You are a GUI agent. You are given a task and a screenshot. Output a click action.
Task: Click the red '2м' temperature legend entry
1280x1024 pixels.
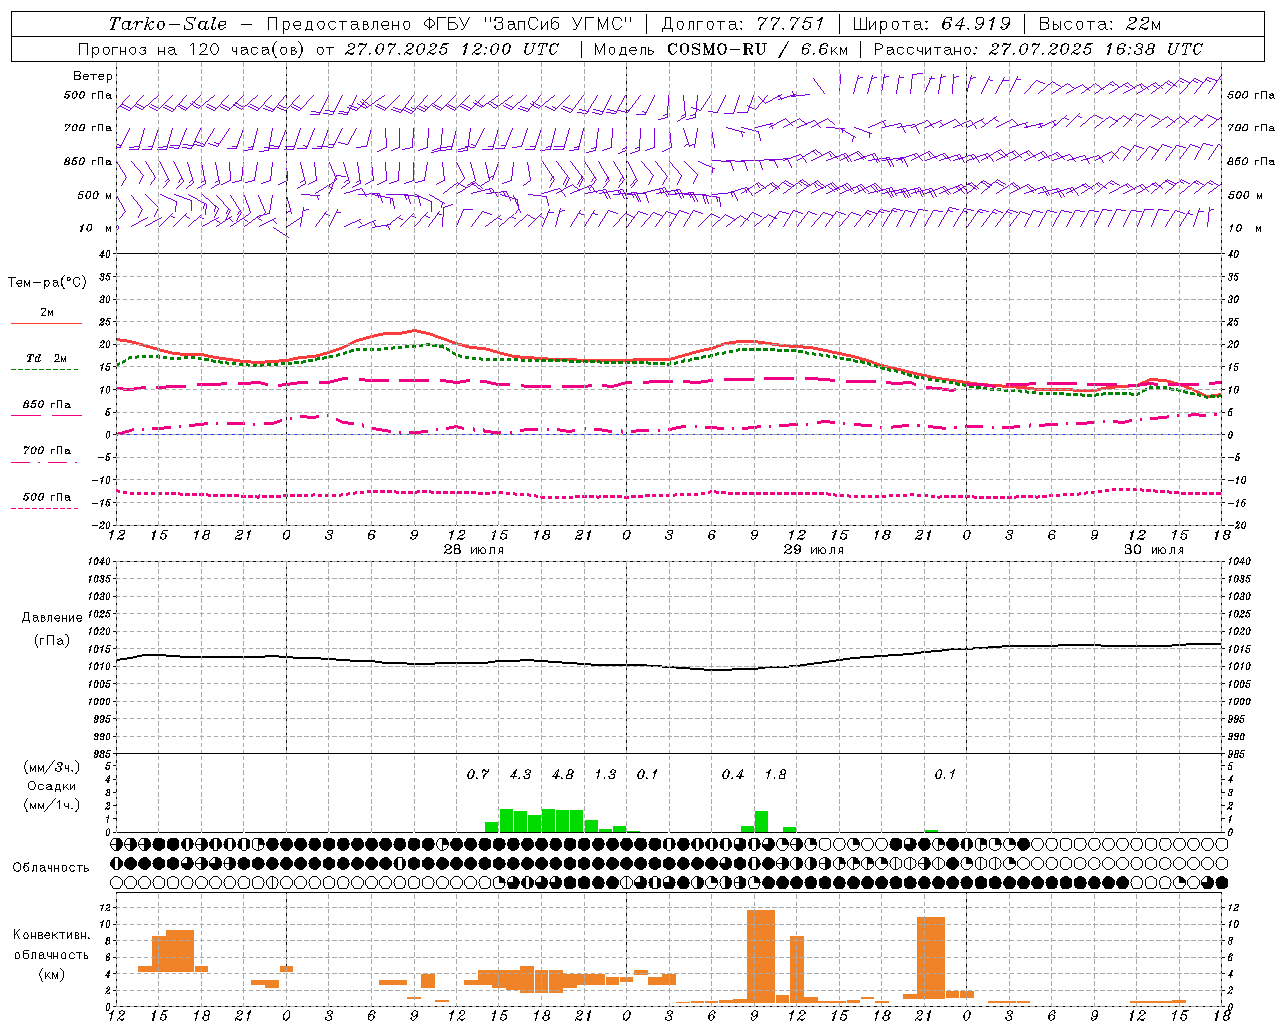pyautogui.click(x=47, y=313)
